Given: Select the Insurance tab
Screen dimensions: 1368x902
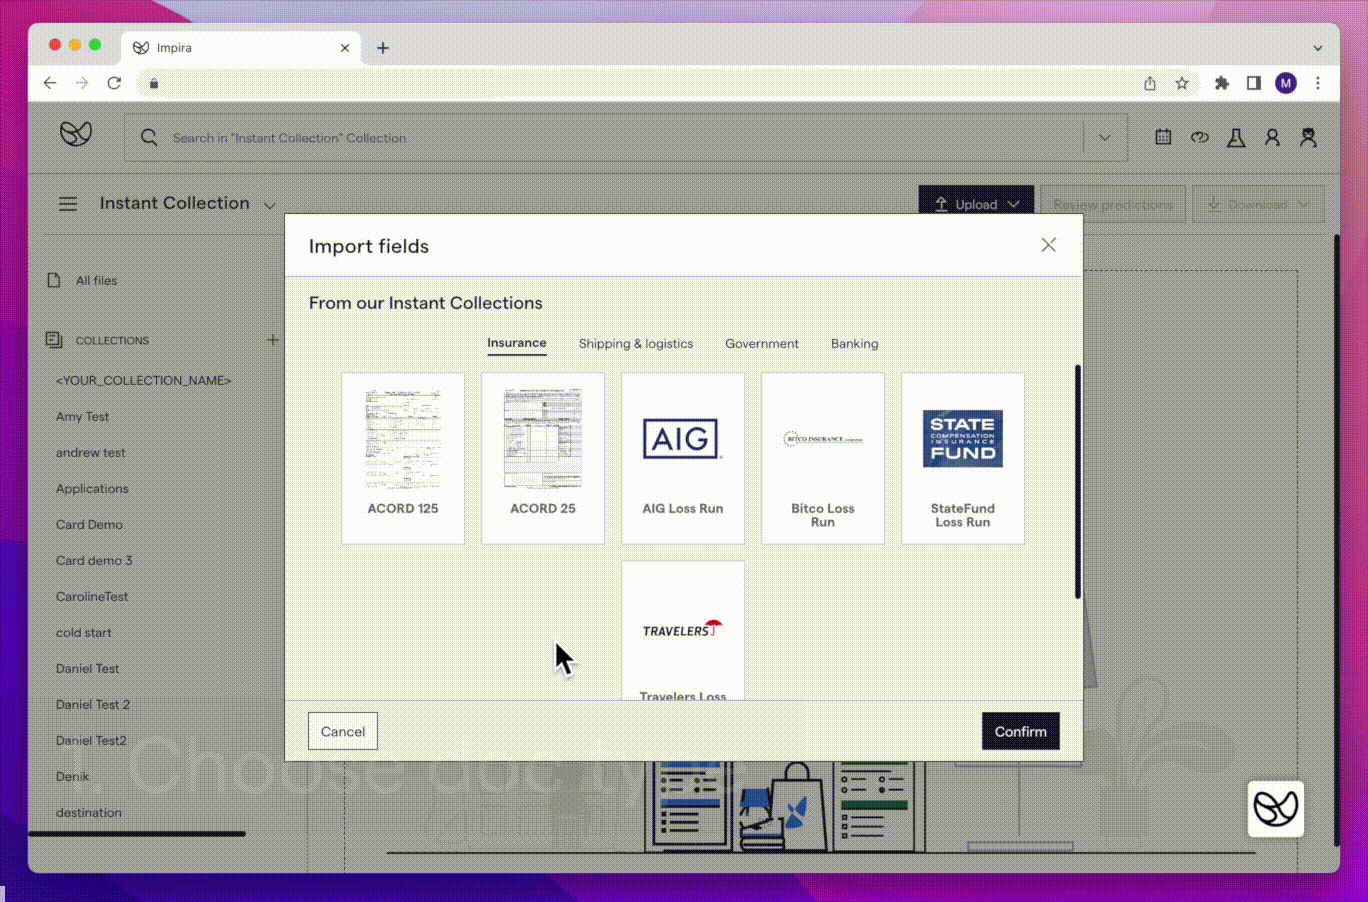Looking at the screenshot, I should point(517,343).
